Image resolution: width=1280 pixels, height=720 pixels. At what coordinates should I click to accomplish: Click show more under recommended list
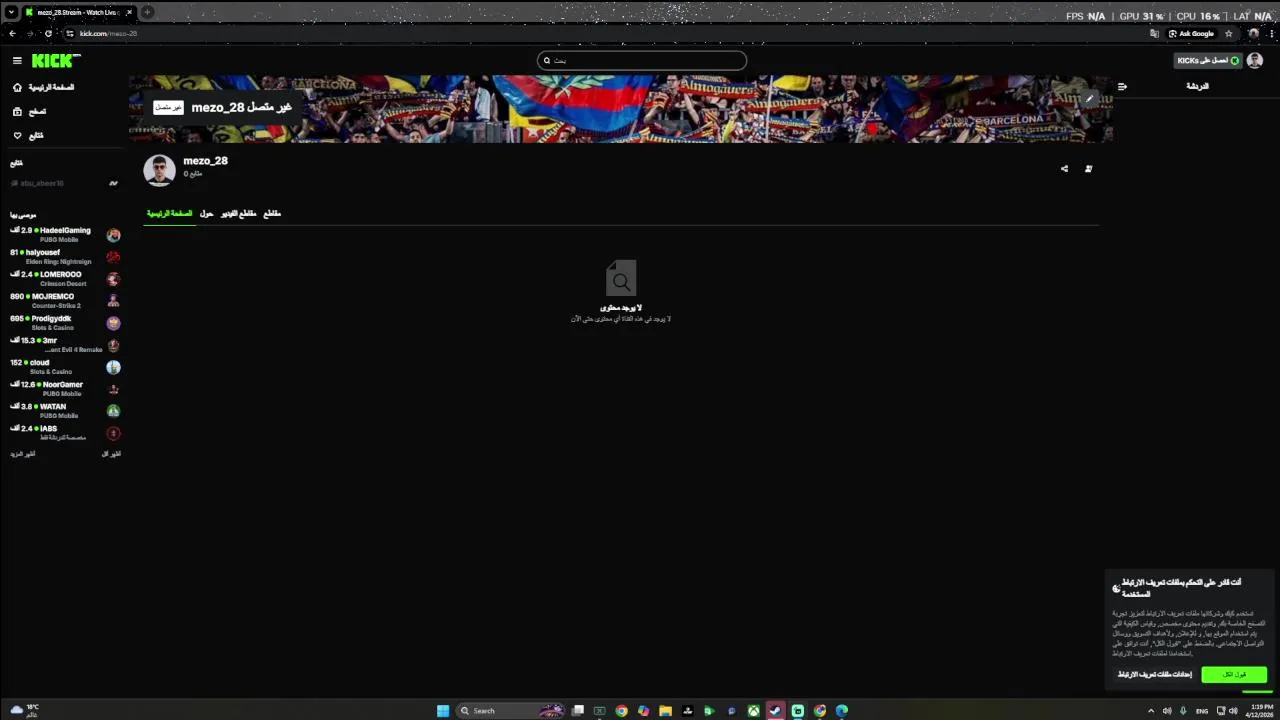[23, 454]
